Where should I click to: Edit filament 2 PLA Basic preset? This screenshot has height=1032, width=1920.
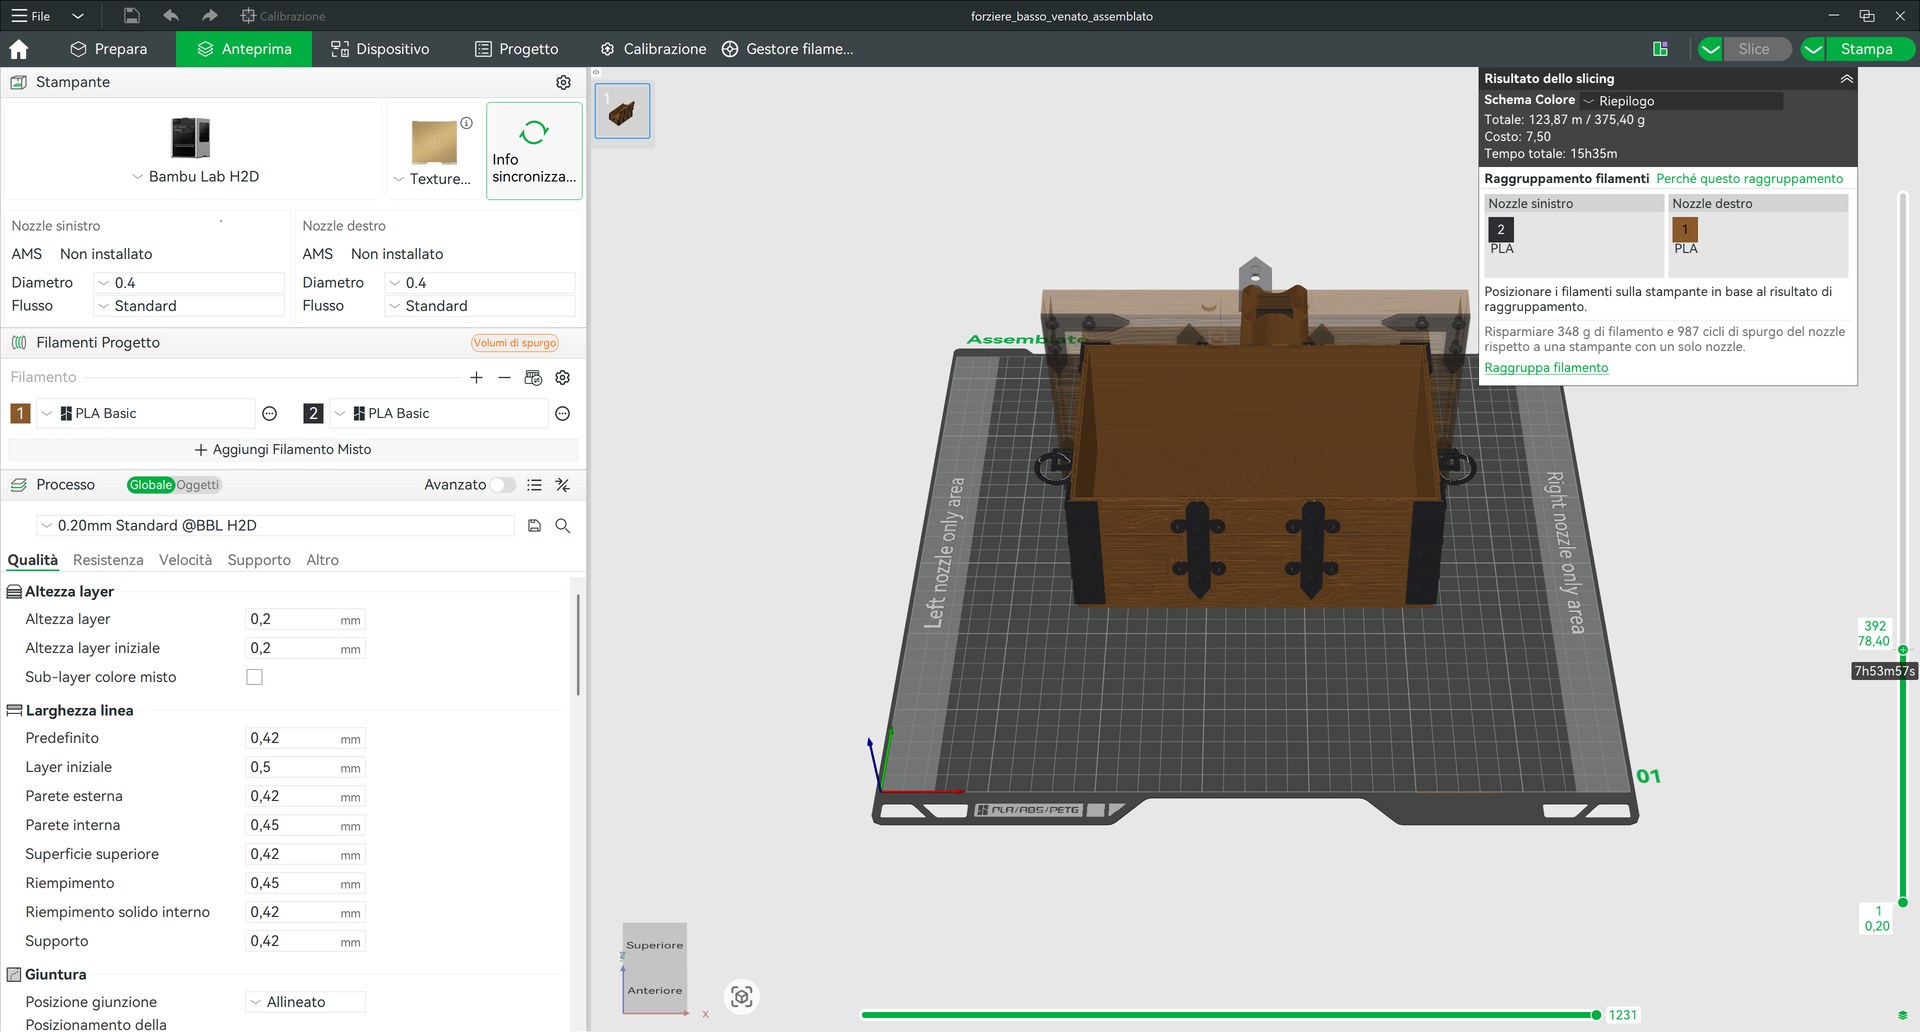pos(563,413)
